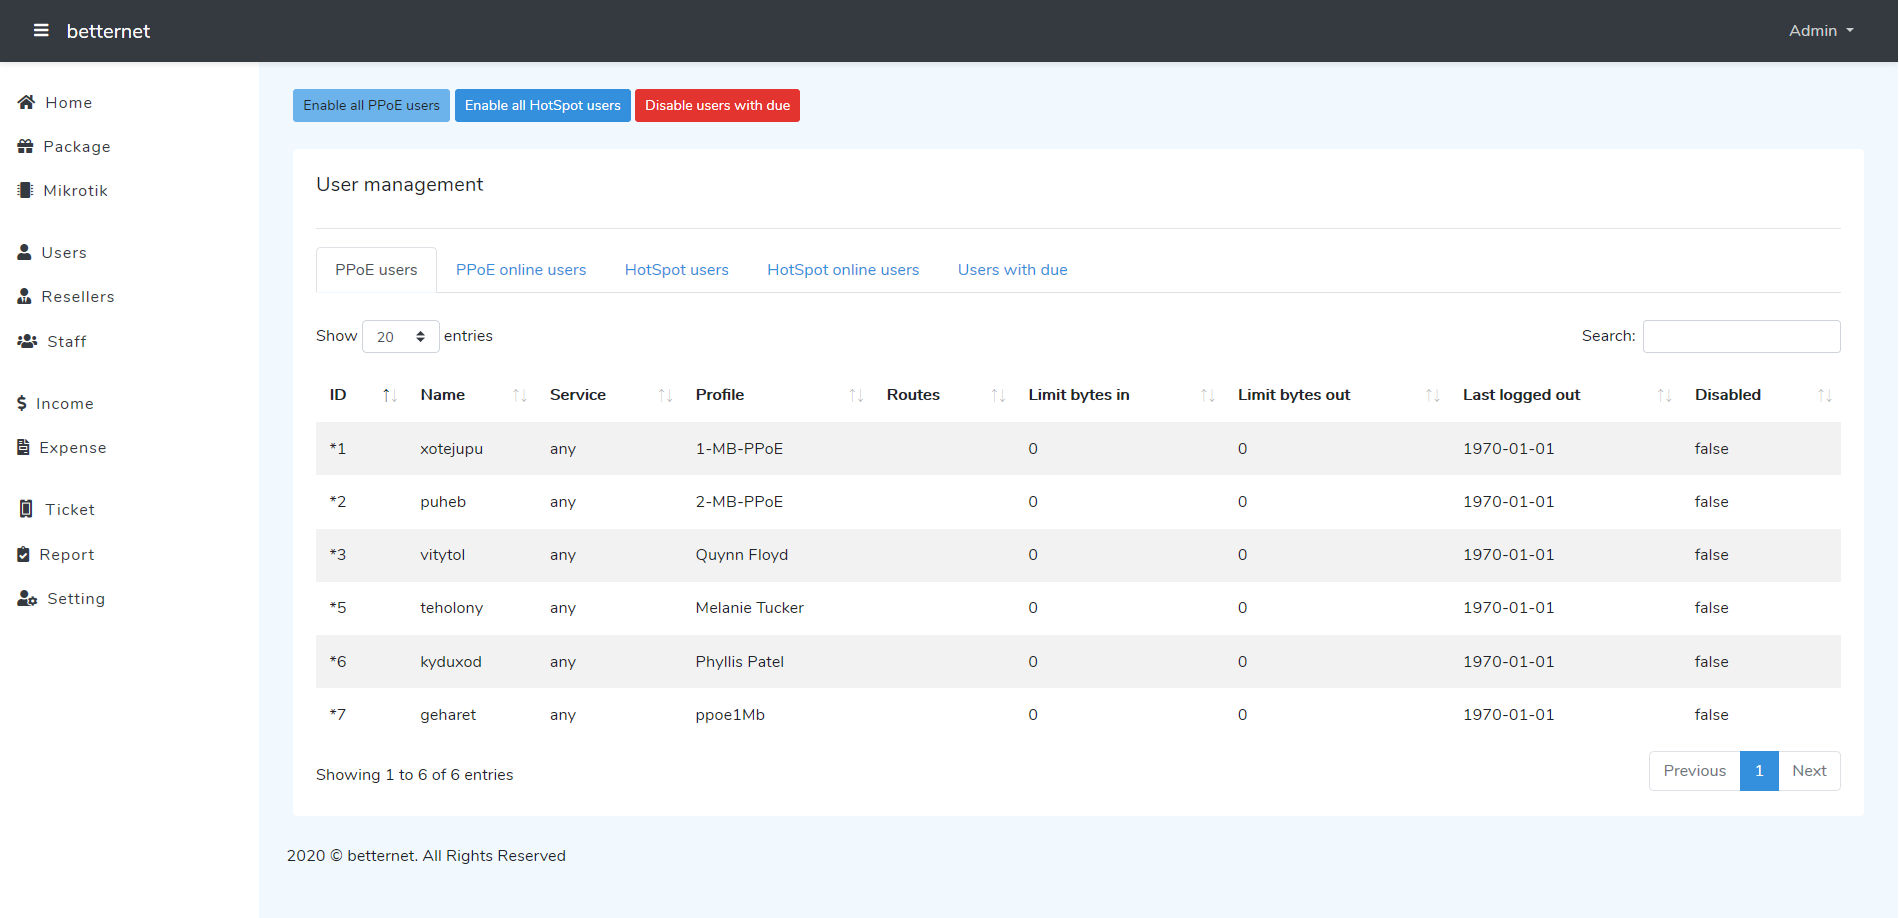Image resolution: width=1899 pixels, height=918 pixels.
Task: Select the Home icon in the sidebar
Action: click(25, 102)
